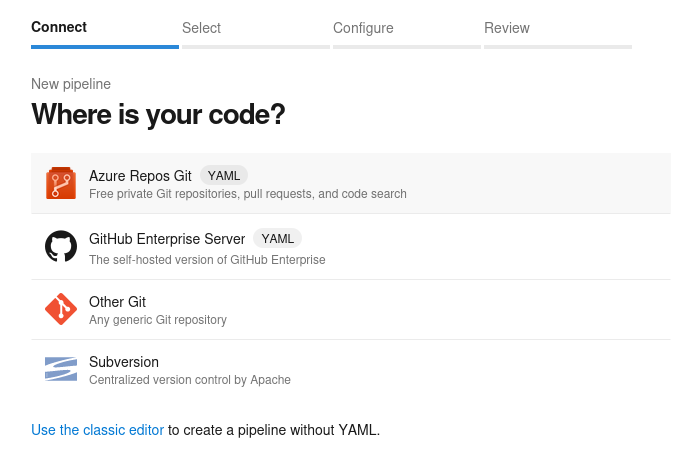Jump to the Review step tab
This screenshot has height=465, width=673.
(506, 28)
